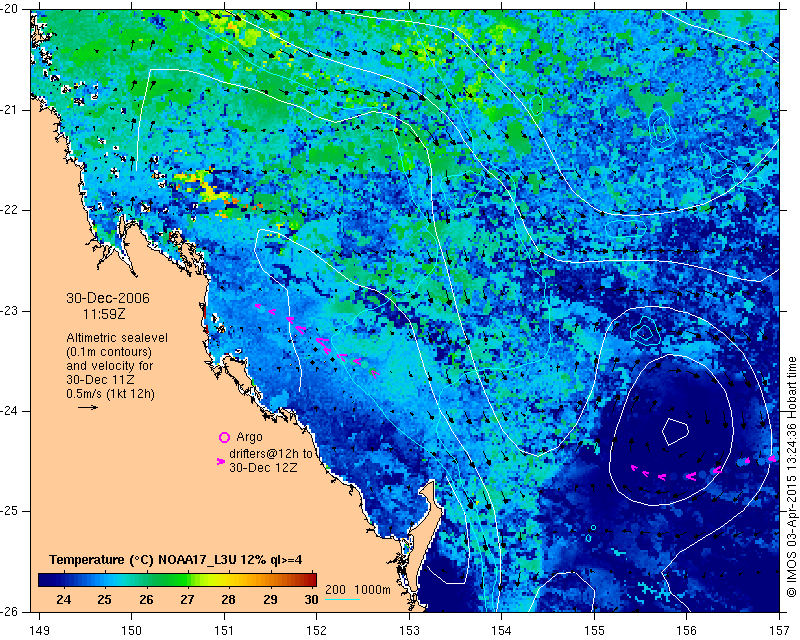The height and width of the screenshot is (640, 800).
Task: Select the Altimetric sealevel caption line
Action: (x=117, y=338)
